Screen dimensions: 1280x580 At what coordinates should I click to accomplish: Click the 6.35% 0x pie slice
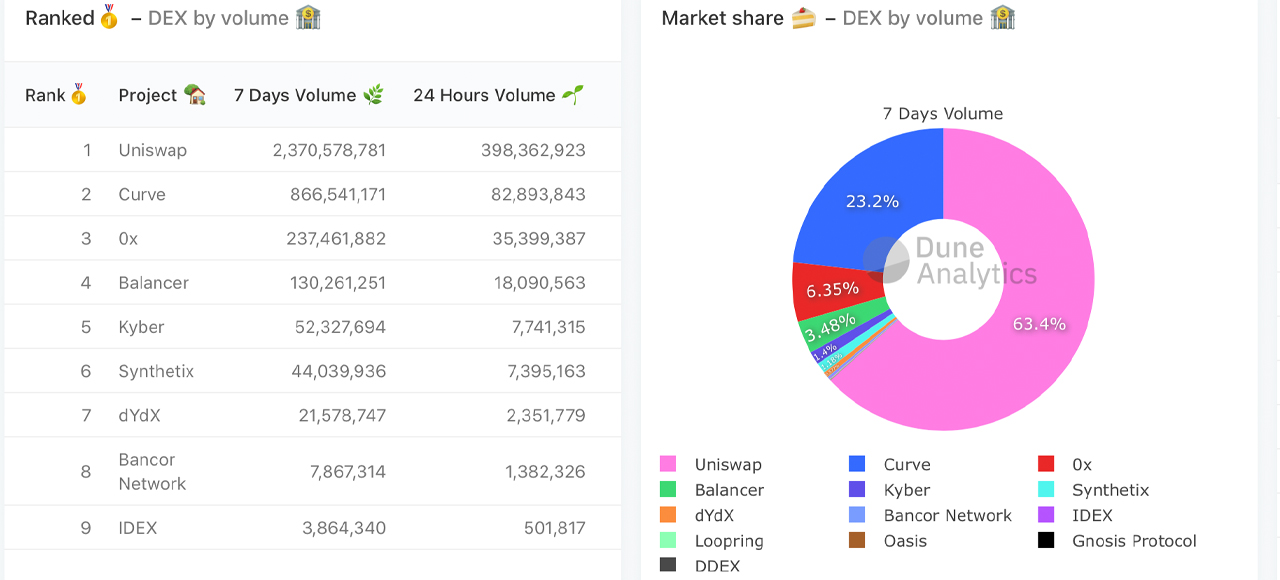(x=833, y=288)
